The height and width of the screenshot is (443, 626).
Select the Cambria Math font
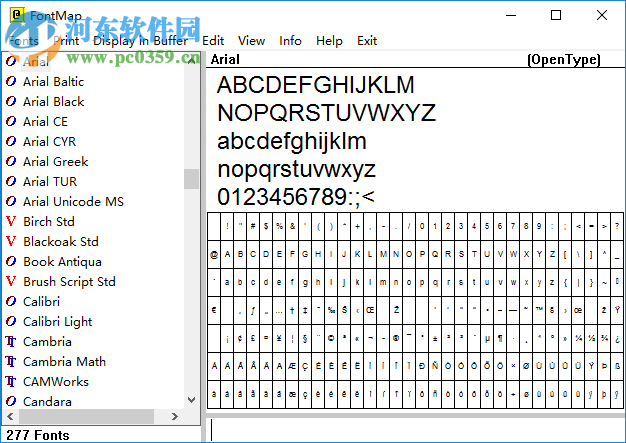click(64, 361)
